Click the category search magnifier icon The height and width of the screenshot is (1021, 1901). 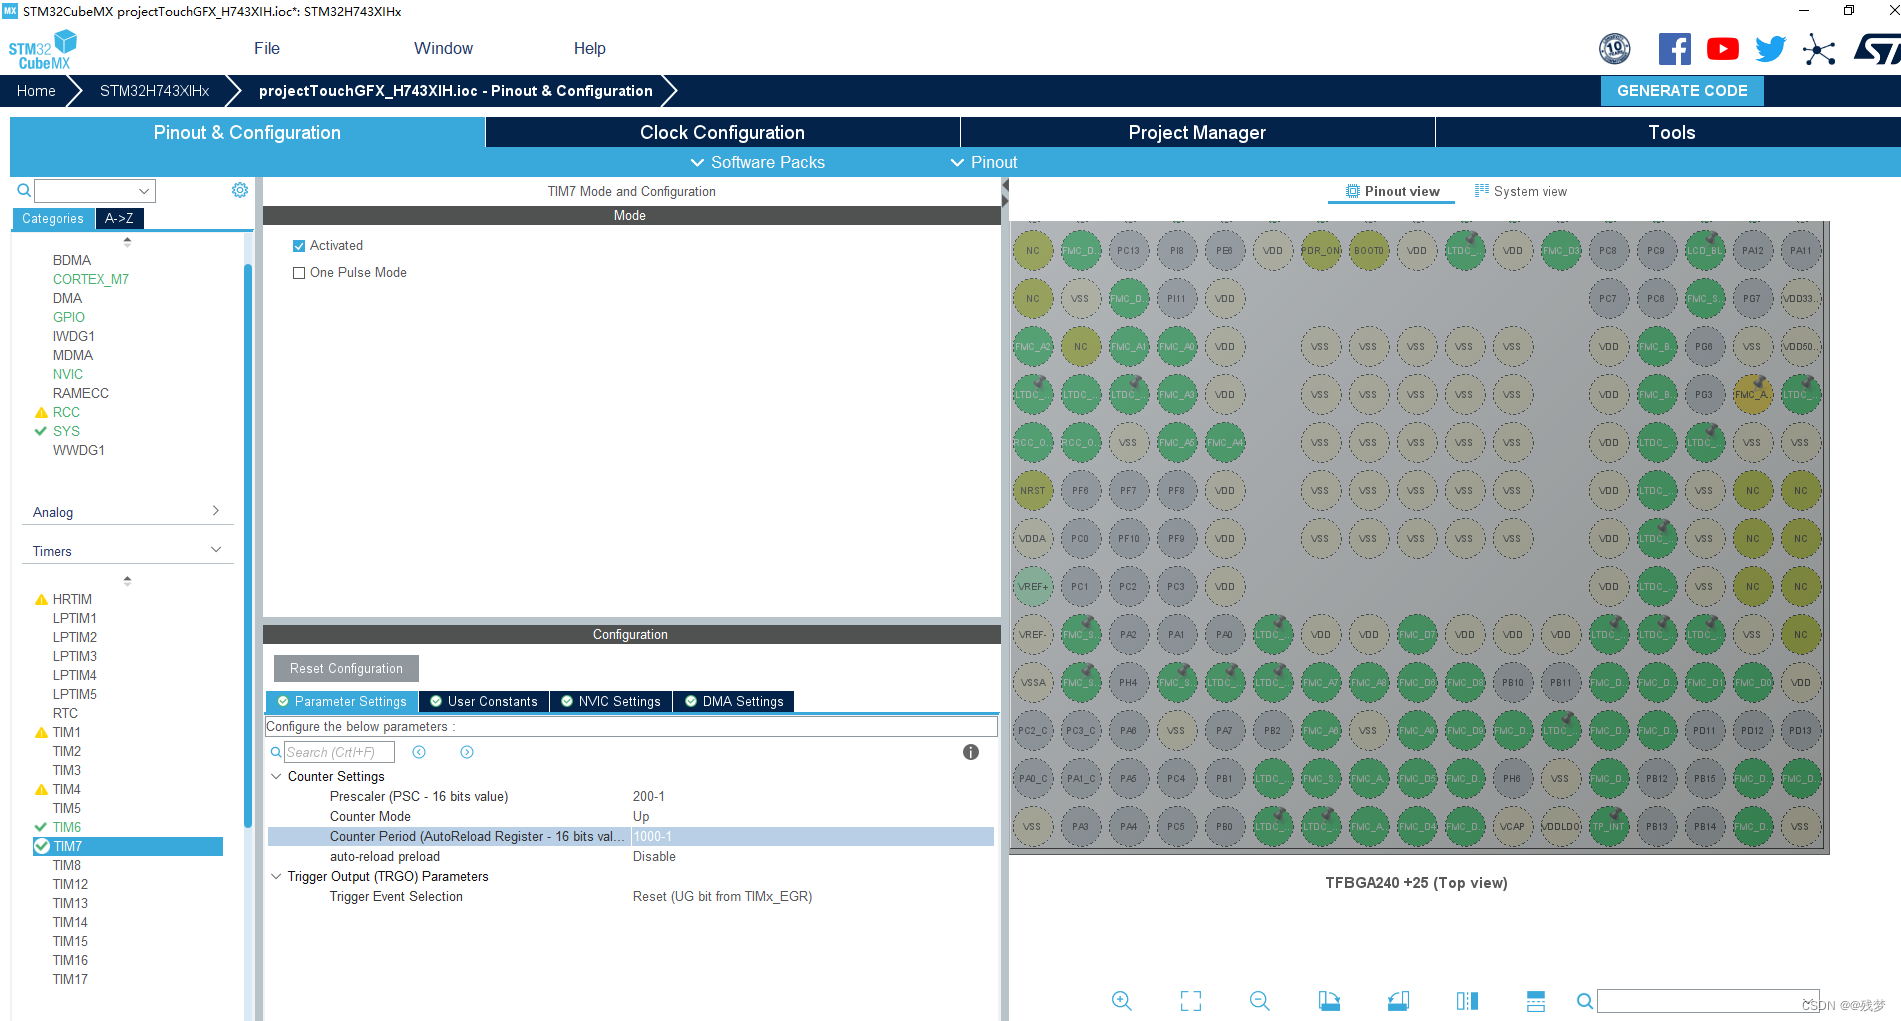pyautogui.click(x=24, y=190)
